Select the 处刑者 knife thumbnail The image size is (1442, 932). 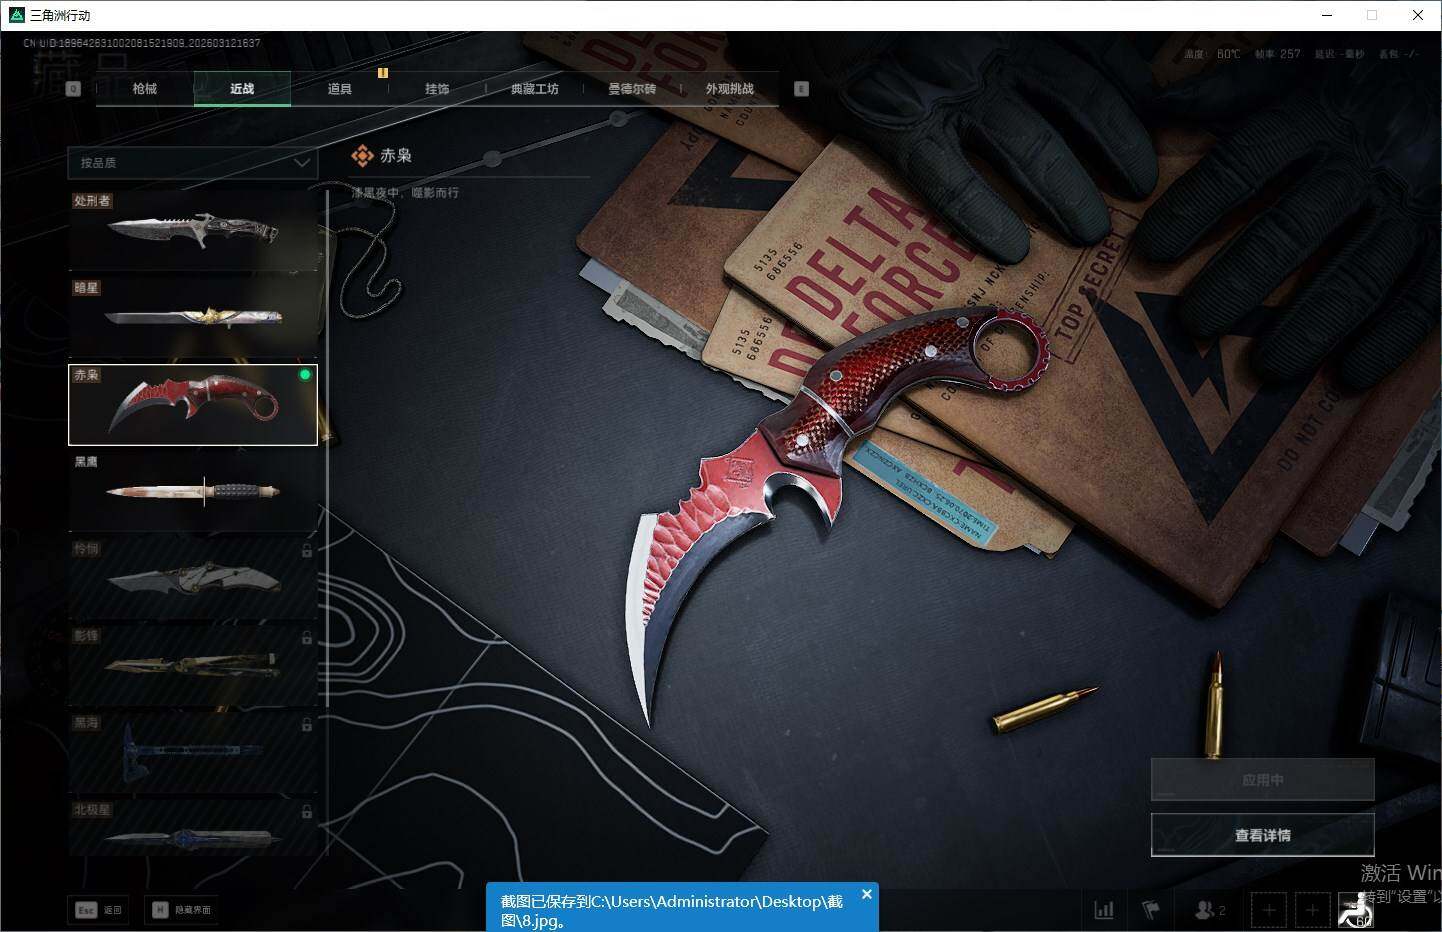(x=192, y=231)
